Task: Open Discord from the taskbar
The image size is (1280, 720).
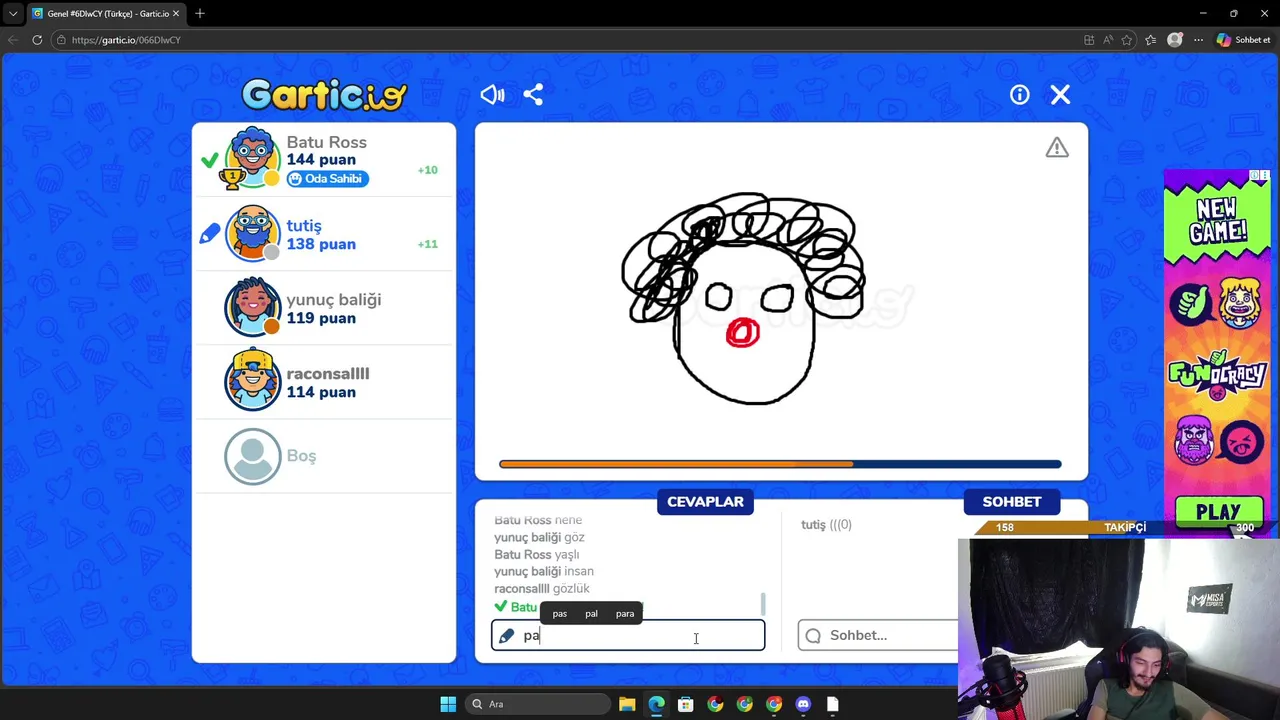Action: [x=803, y=704]
